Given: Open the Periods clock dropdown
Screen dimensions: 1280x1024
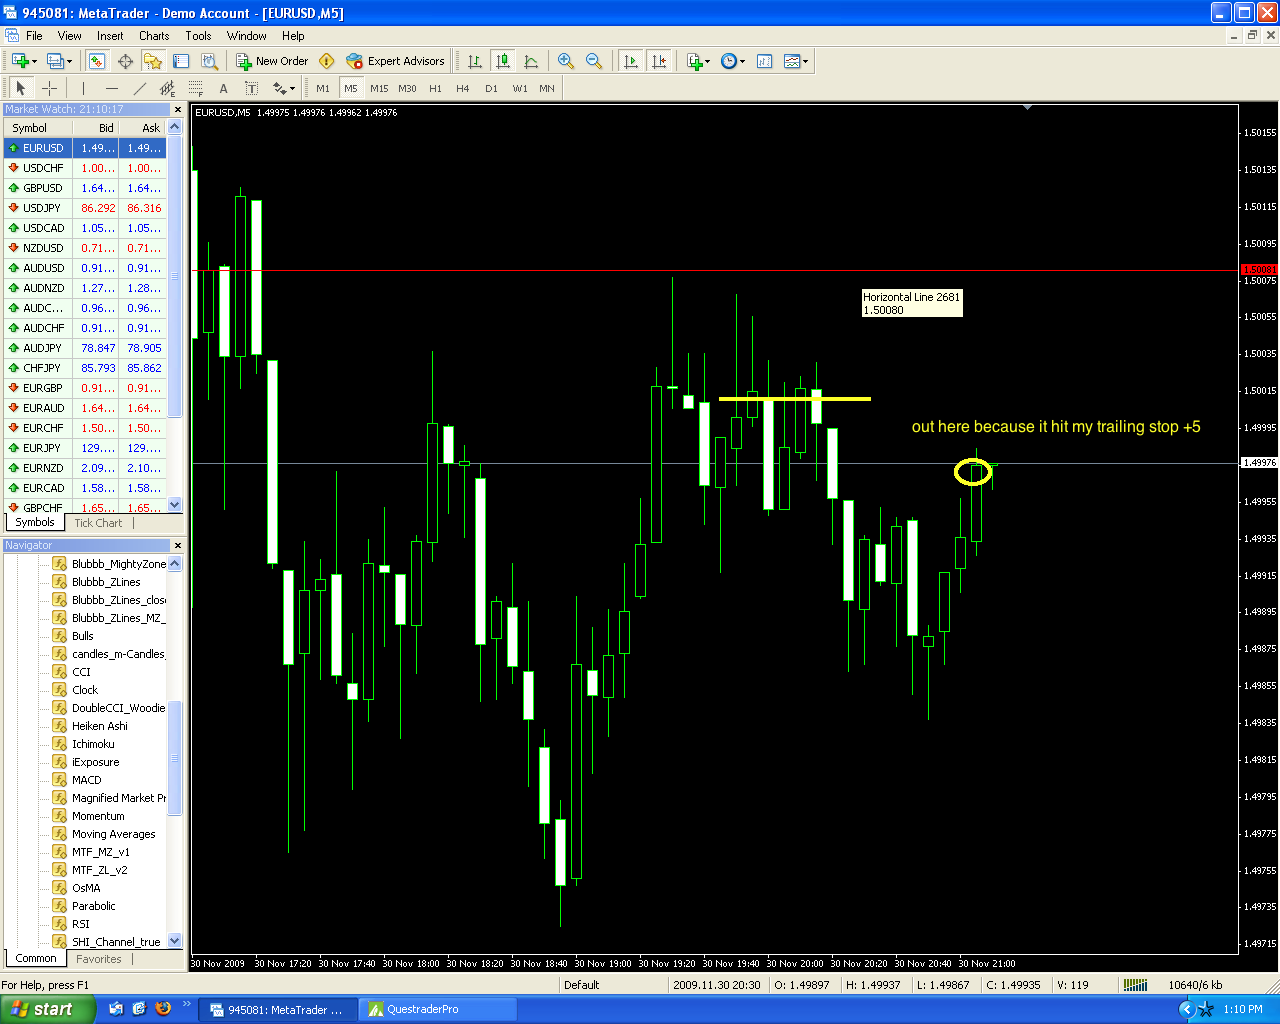Looking at the screenshot, I should point(733,61).
